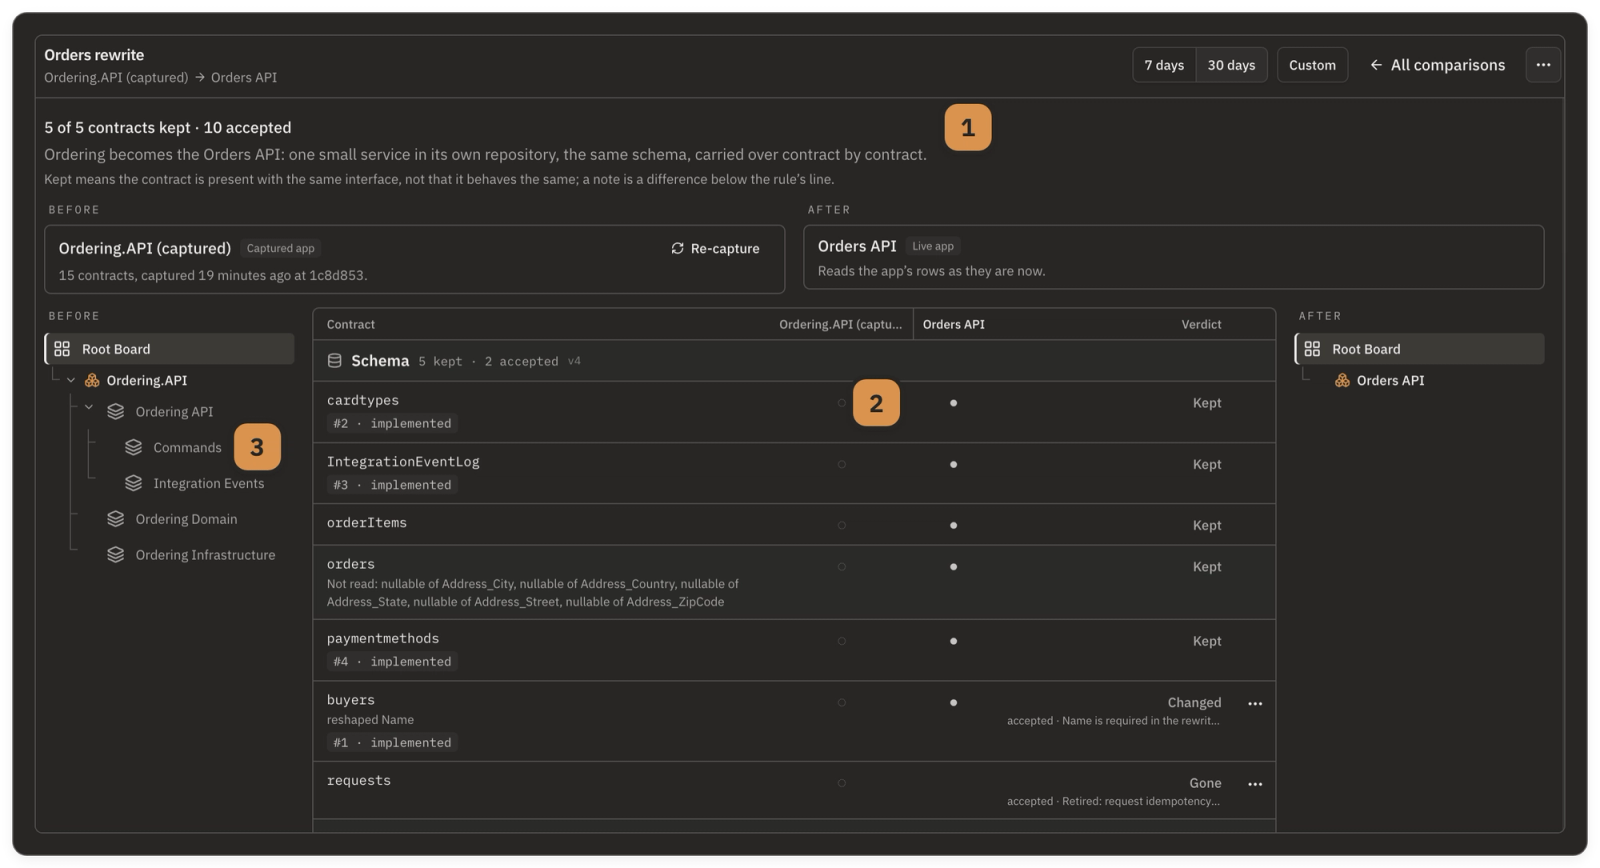This screenshot has height=868, width=1600.
Task: Collapse the Ordering.API tree node
Action: coord(71,380)
